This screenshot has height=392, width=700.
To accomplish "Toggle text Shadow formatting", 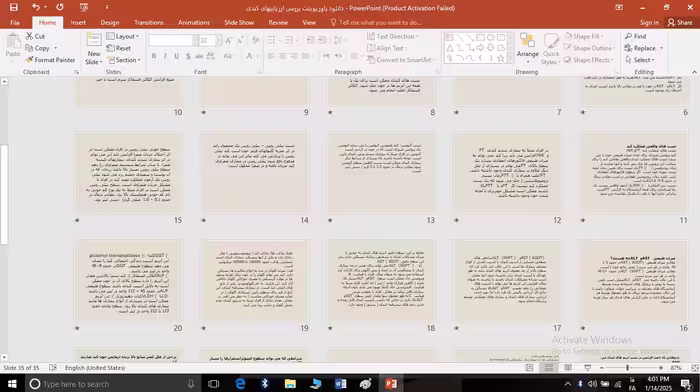I will point(188,56).
